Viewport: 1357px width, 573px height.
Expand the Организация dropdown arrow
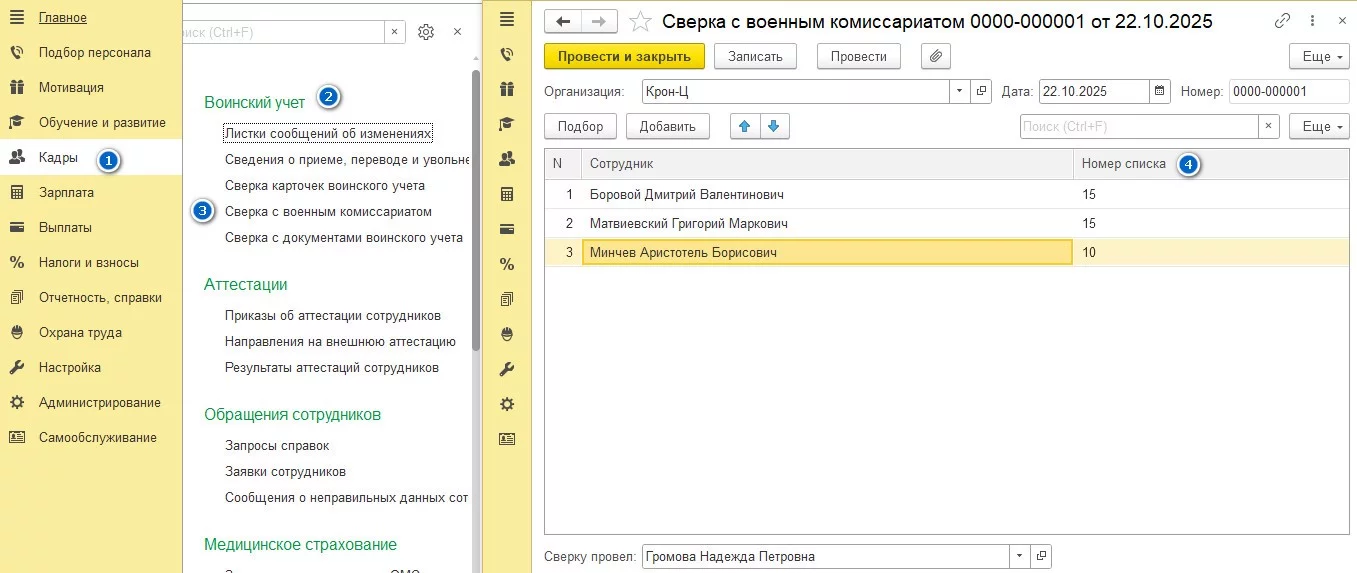pyautogui.click(x=959, y=91)
